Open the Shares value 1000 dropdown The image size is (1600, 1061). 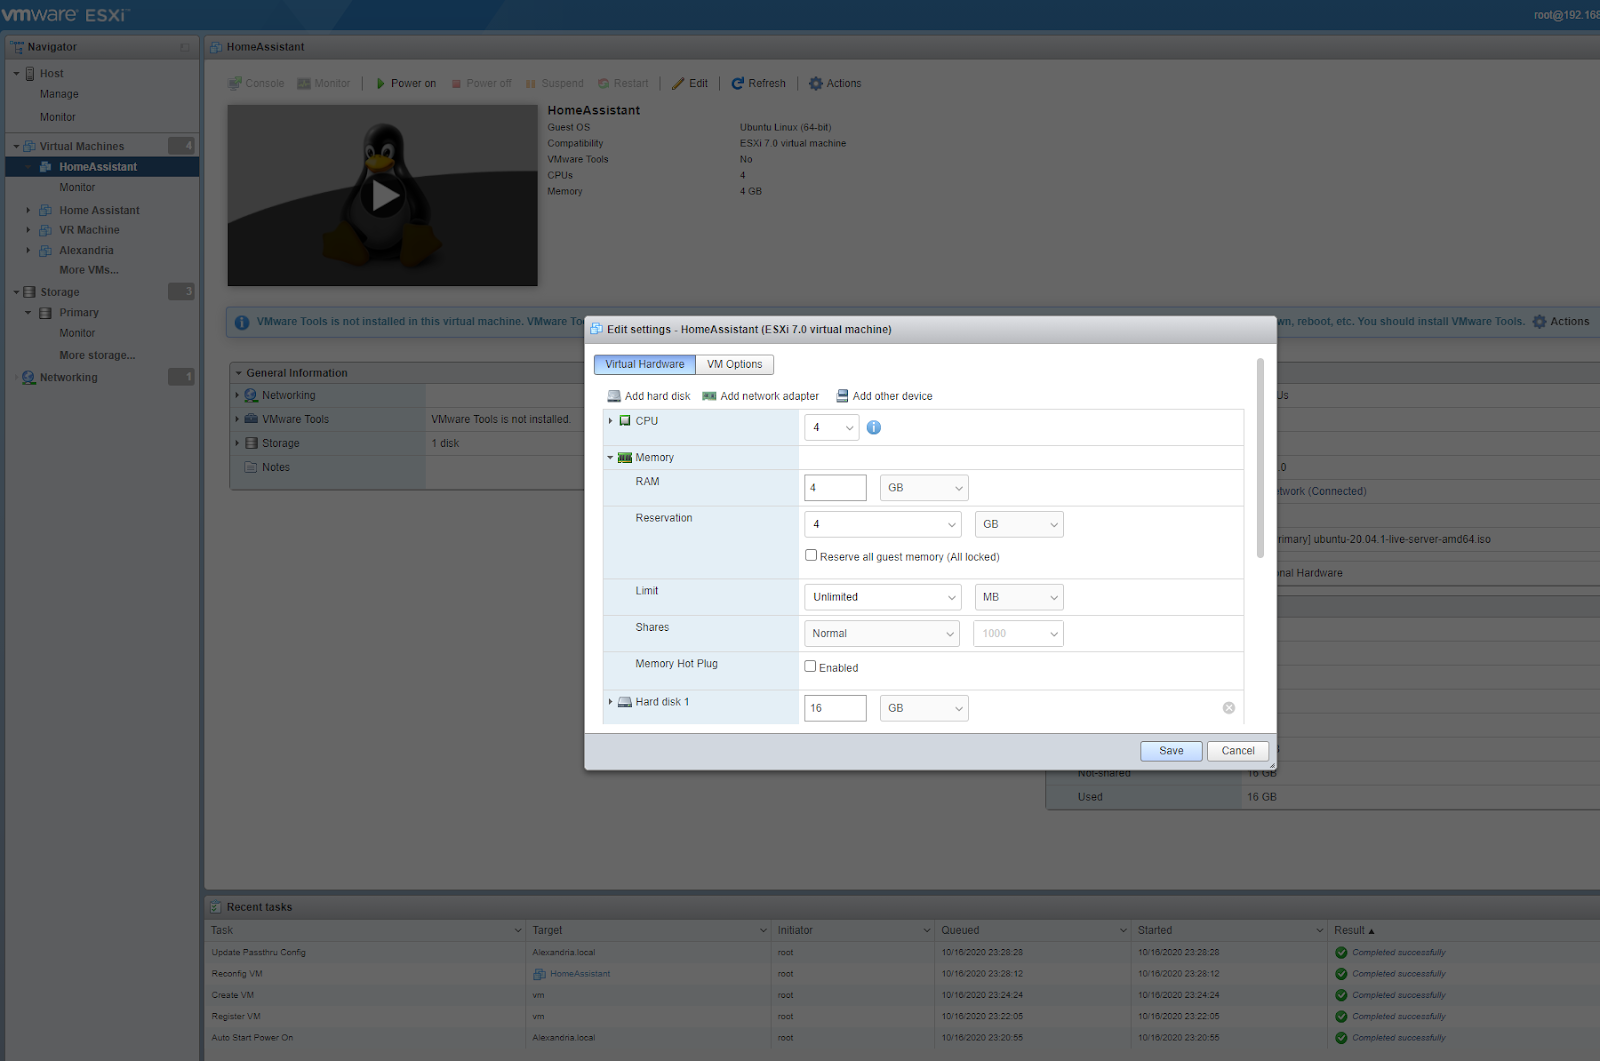(1018, 633)
